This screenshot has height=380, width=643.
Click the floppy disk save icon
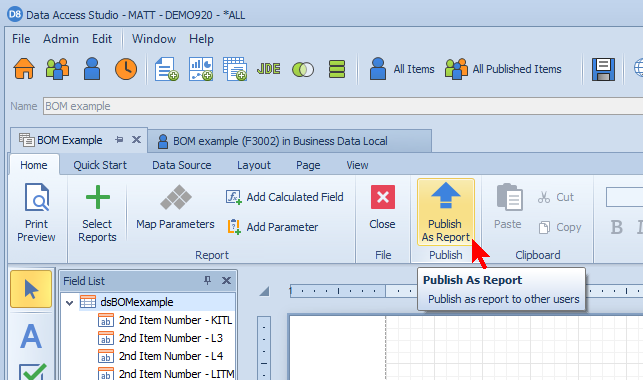(603, 69)
